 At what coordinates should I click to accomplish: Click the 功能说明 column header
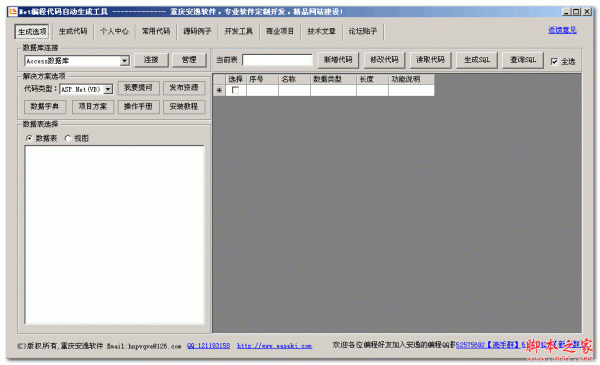point(411,79)
